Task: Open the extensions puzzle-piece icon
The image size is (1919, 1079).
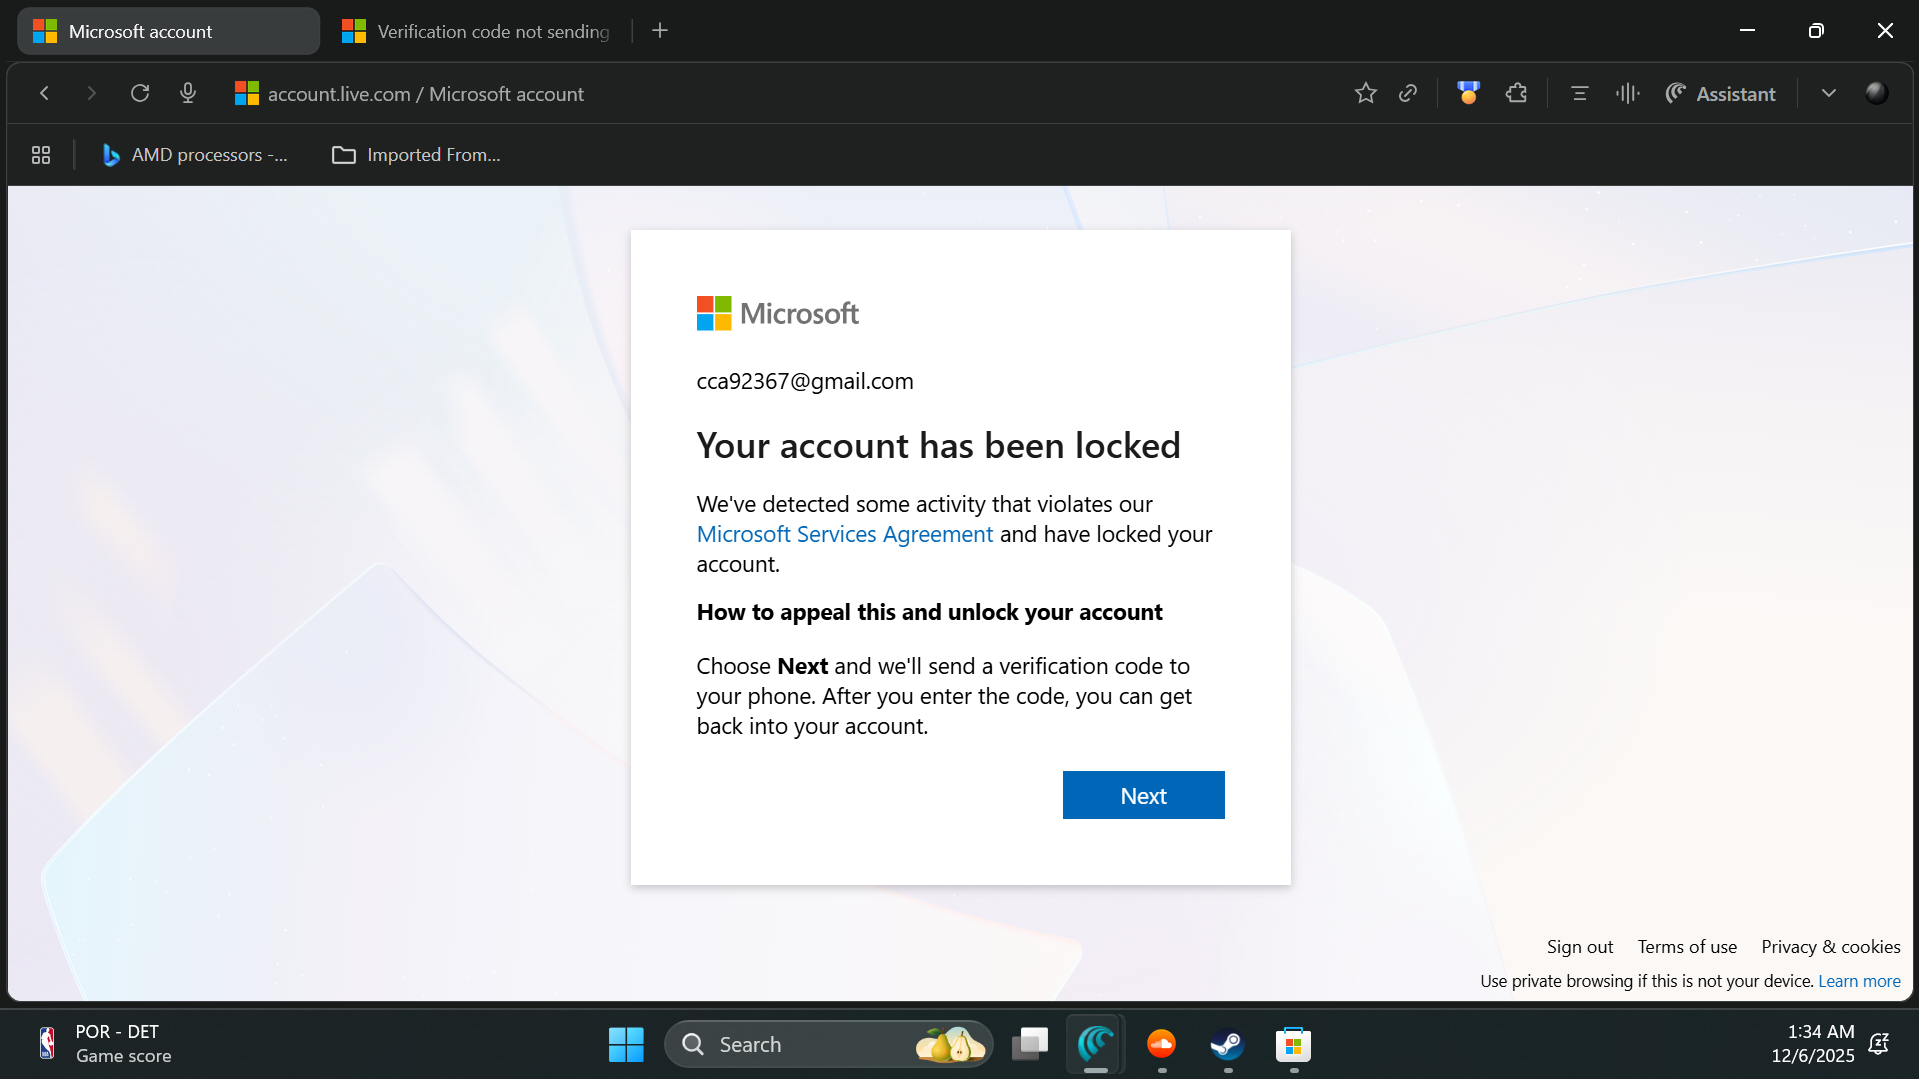Action: point(1516,93)
